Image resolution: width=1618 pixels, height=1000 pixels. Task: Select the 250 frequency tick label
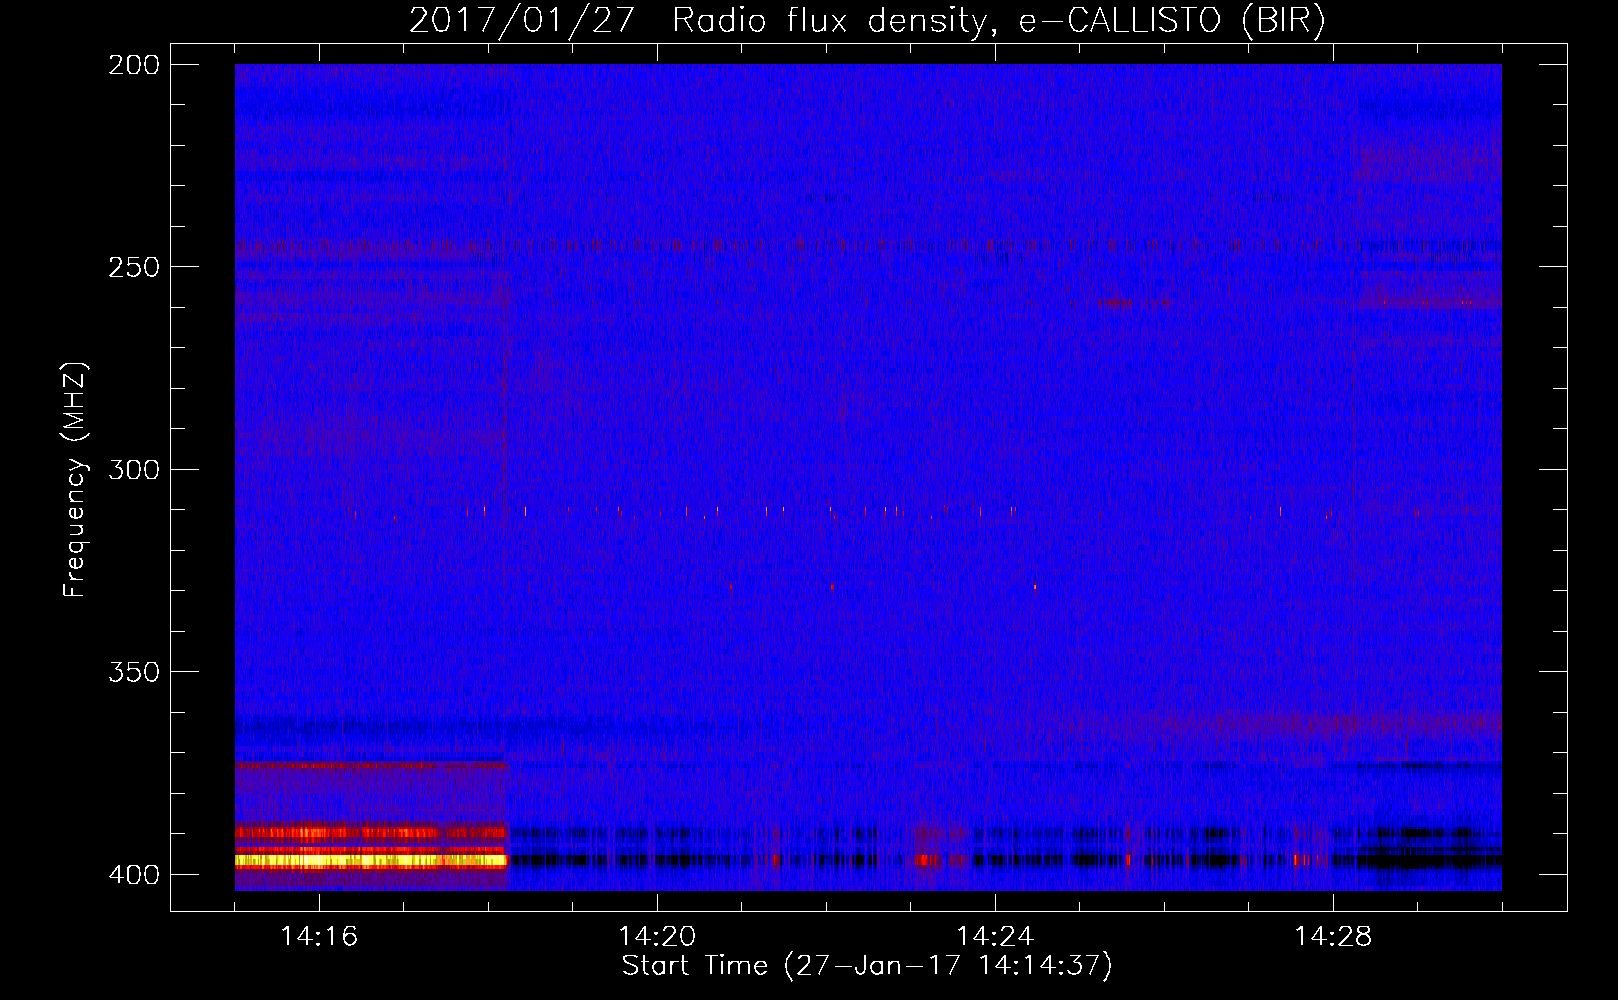pos(134,267)
